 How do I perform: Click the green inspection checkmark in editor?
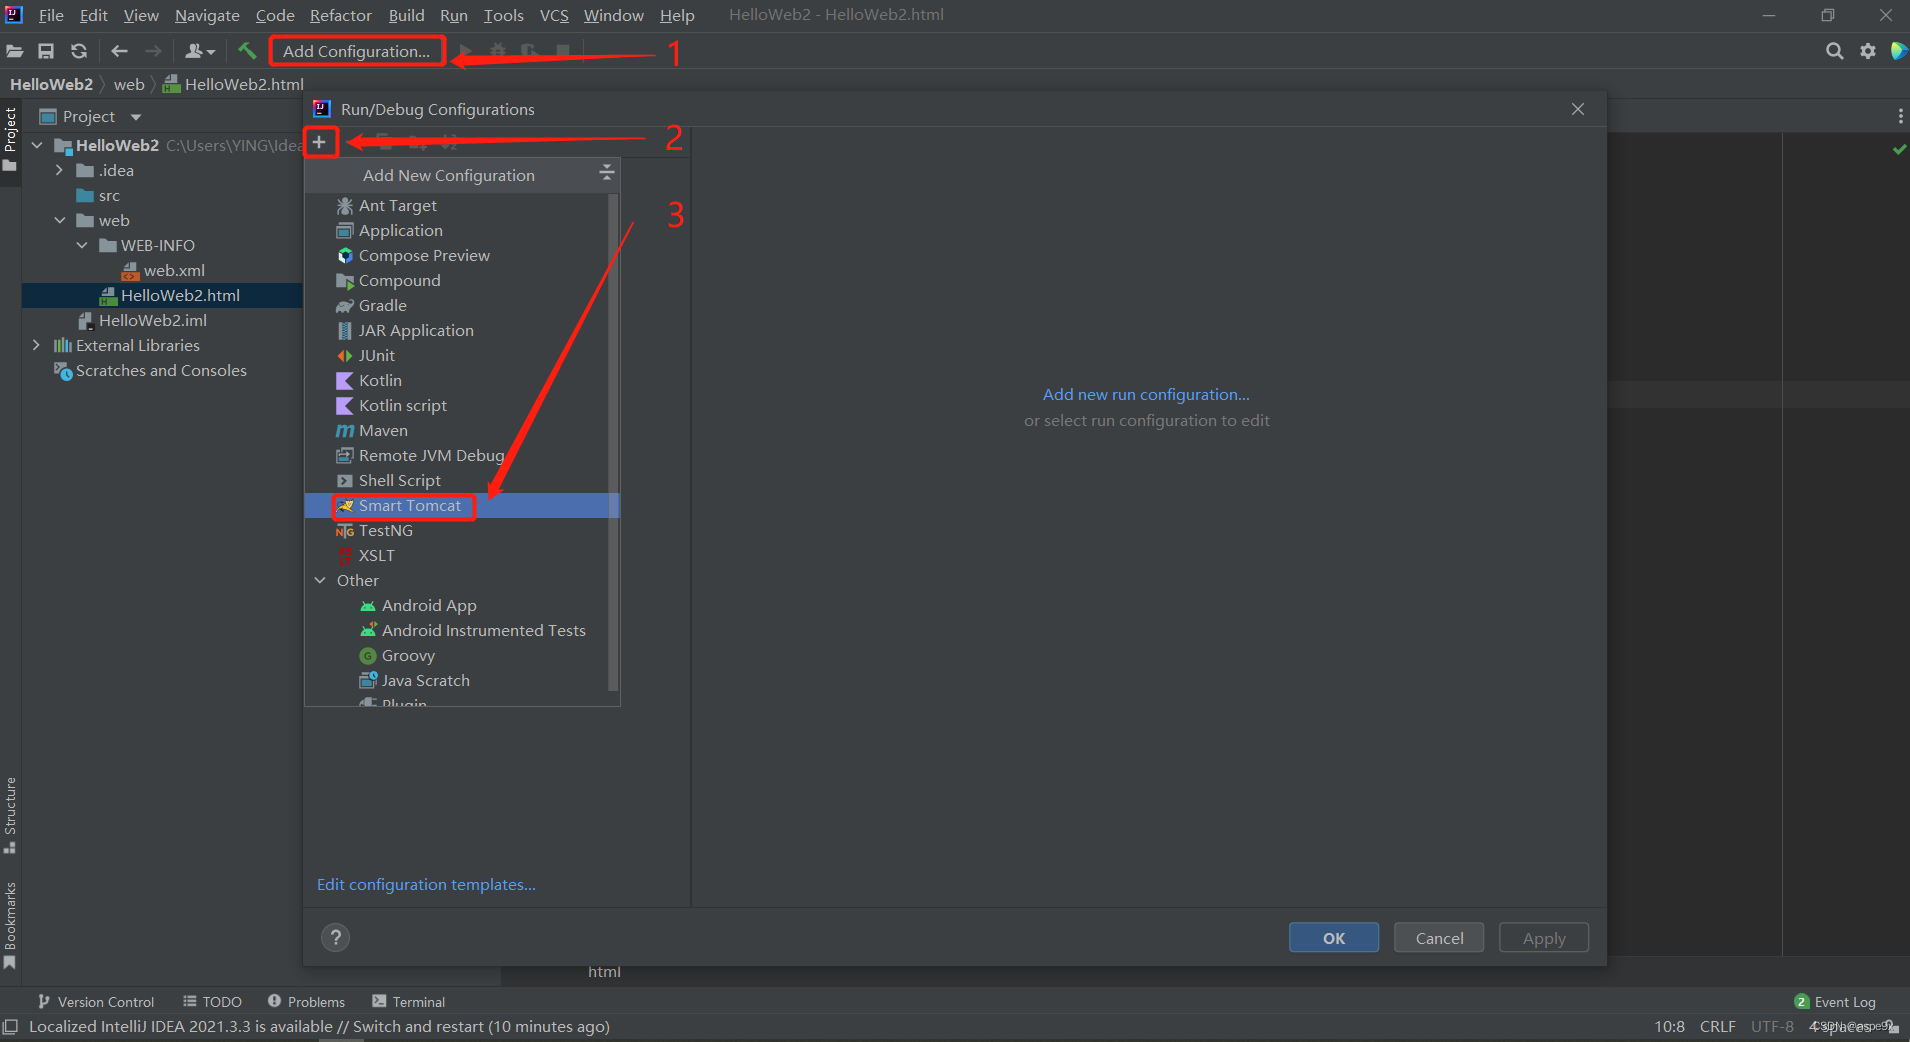click(1899, 149)
